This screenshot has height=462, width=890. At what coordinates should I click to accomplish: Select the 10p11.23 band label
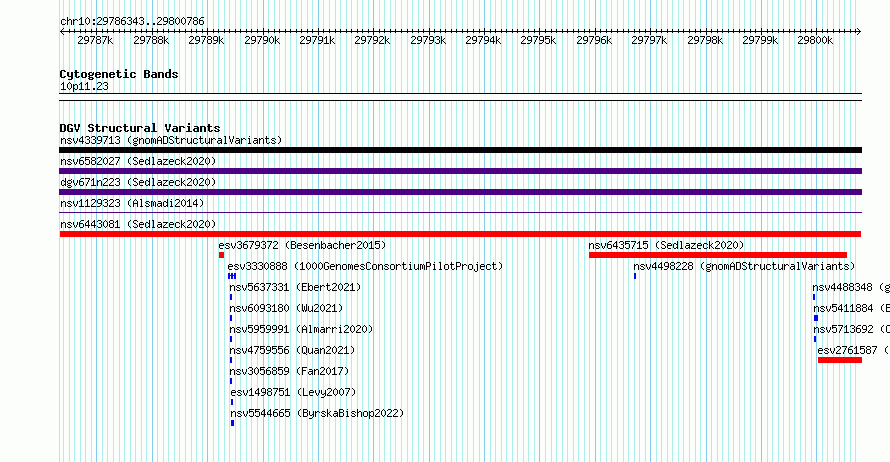[x=84, y=86]
